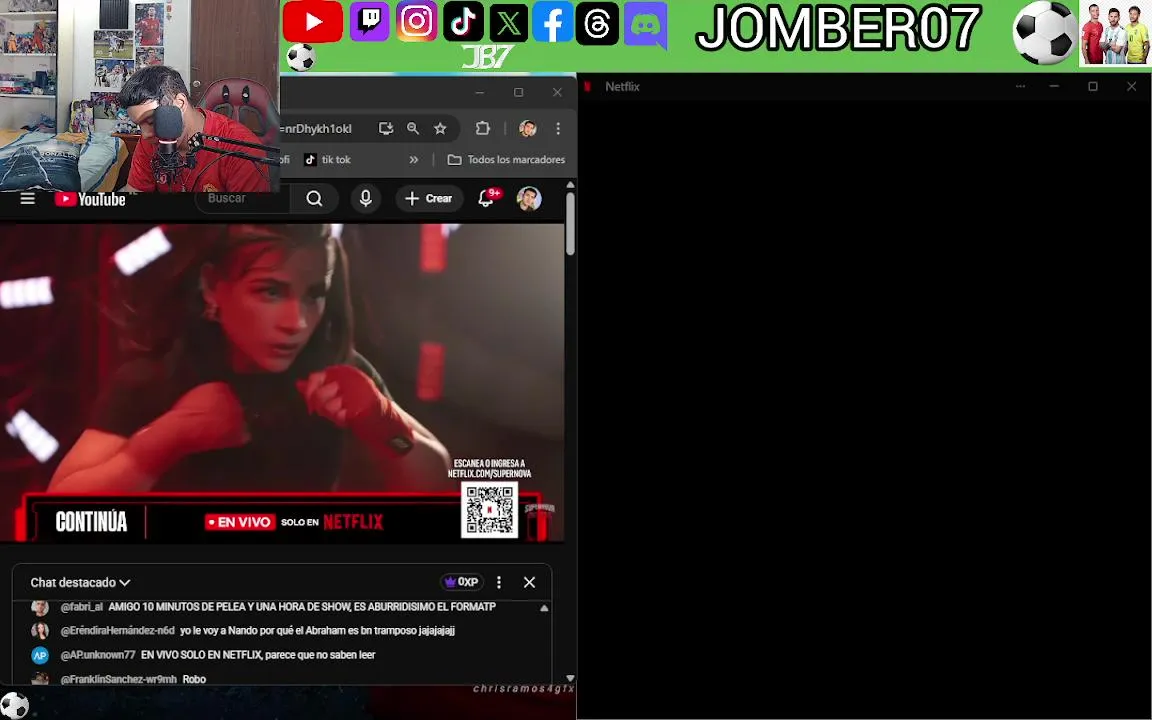Image resolution: width=1152 pixels, height=720 pixels.
Task: Click the YouTube icon in the overlay banner
Action: pos(312,21)
